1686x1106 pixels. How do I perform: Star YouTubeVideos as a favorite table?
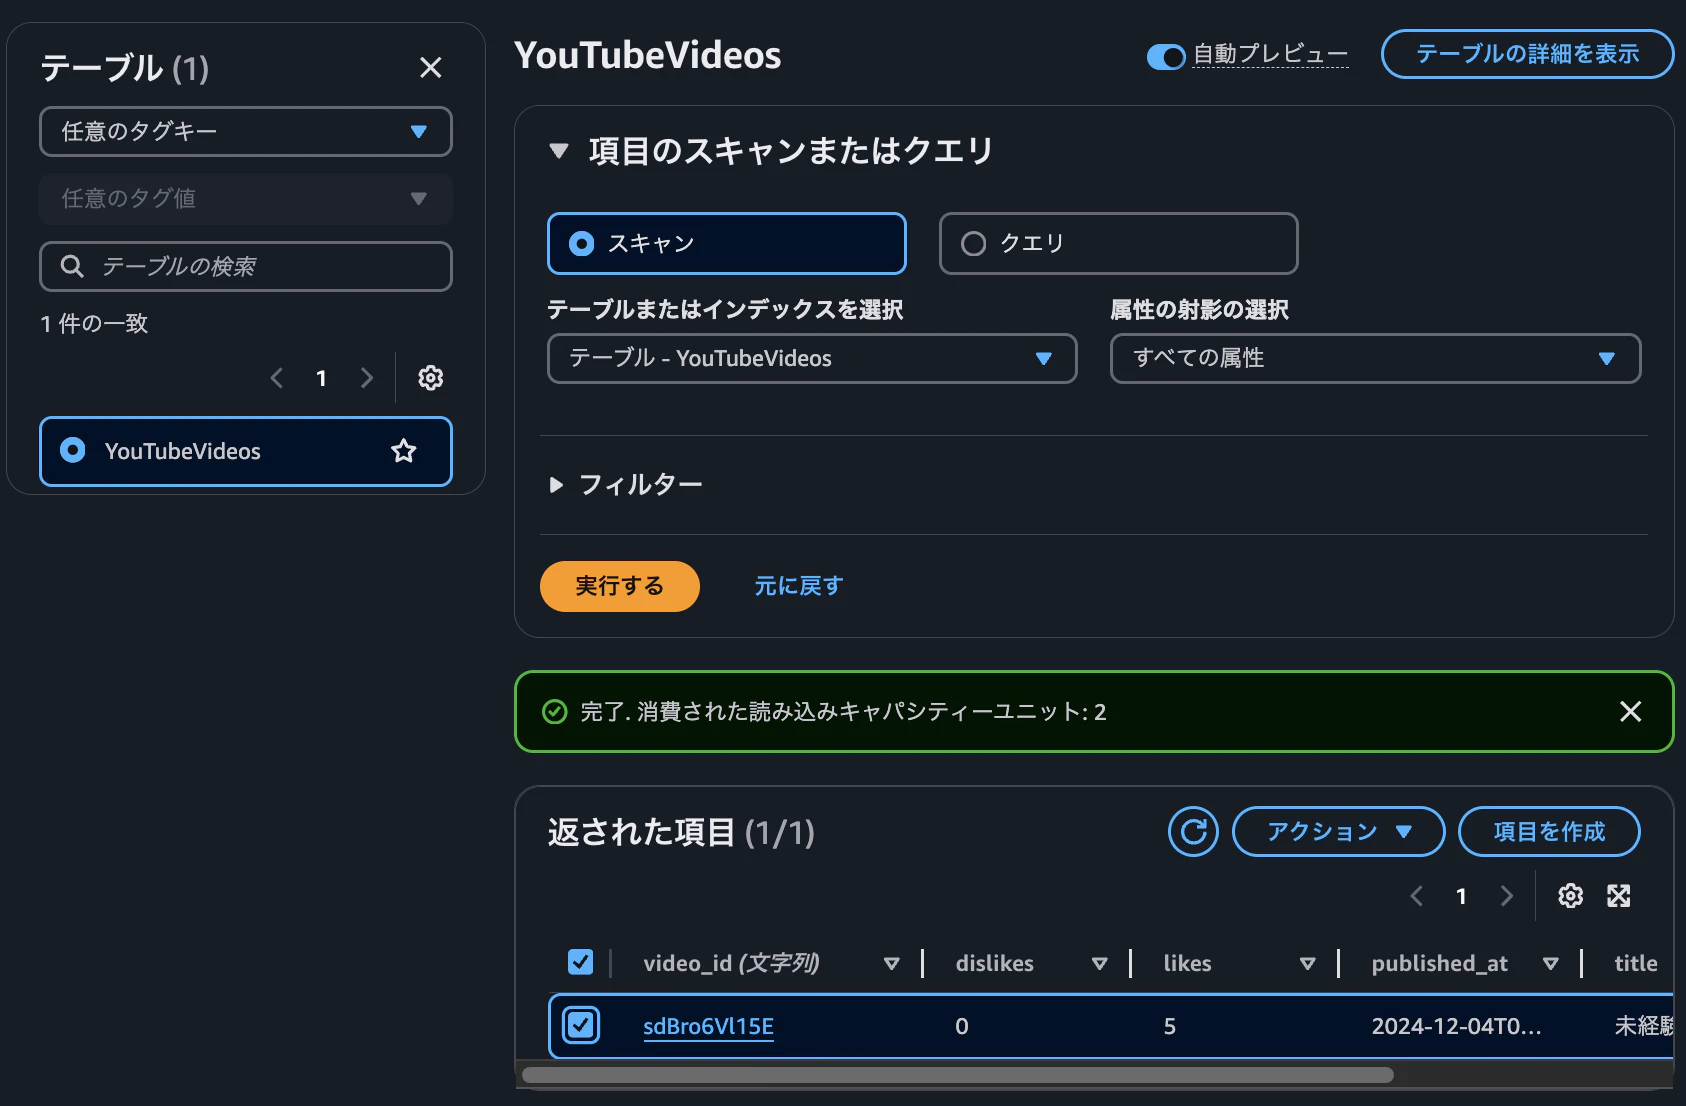[x=404, y=451]
